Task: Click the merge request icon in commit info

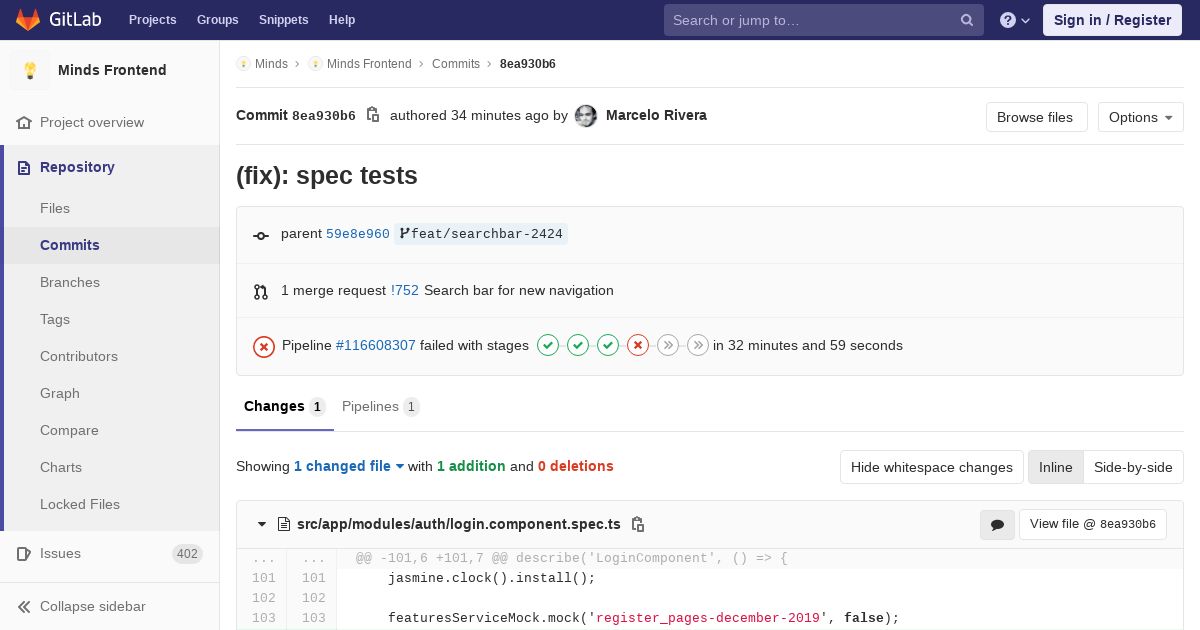Action: (261, 291)
